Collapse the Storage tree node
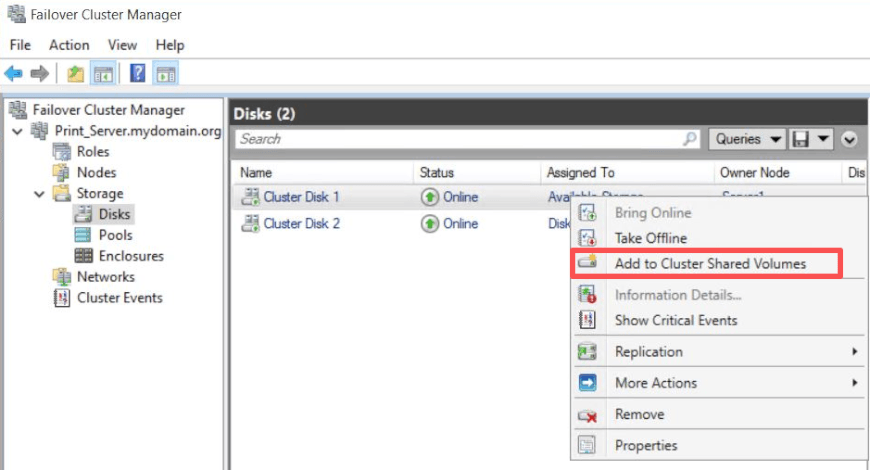The image size is (870, 470). (x=39, y=194)
